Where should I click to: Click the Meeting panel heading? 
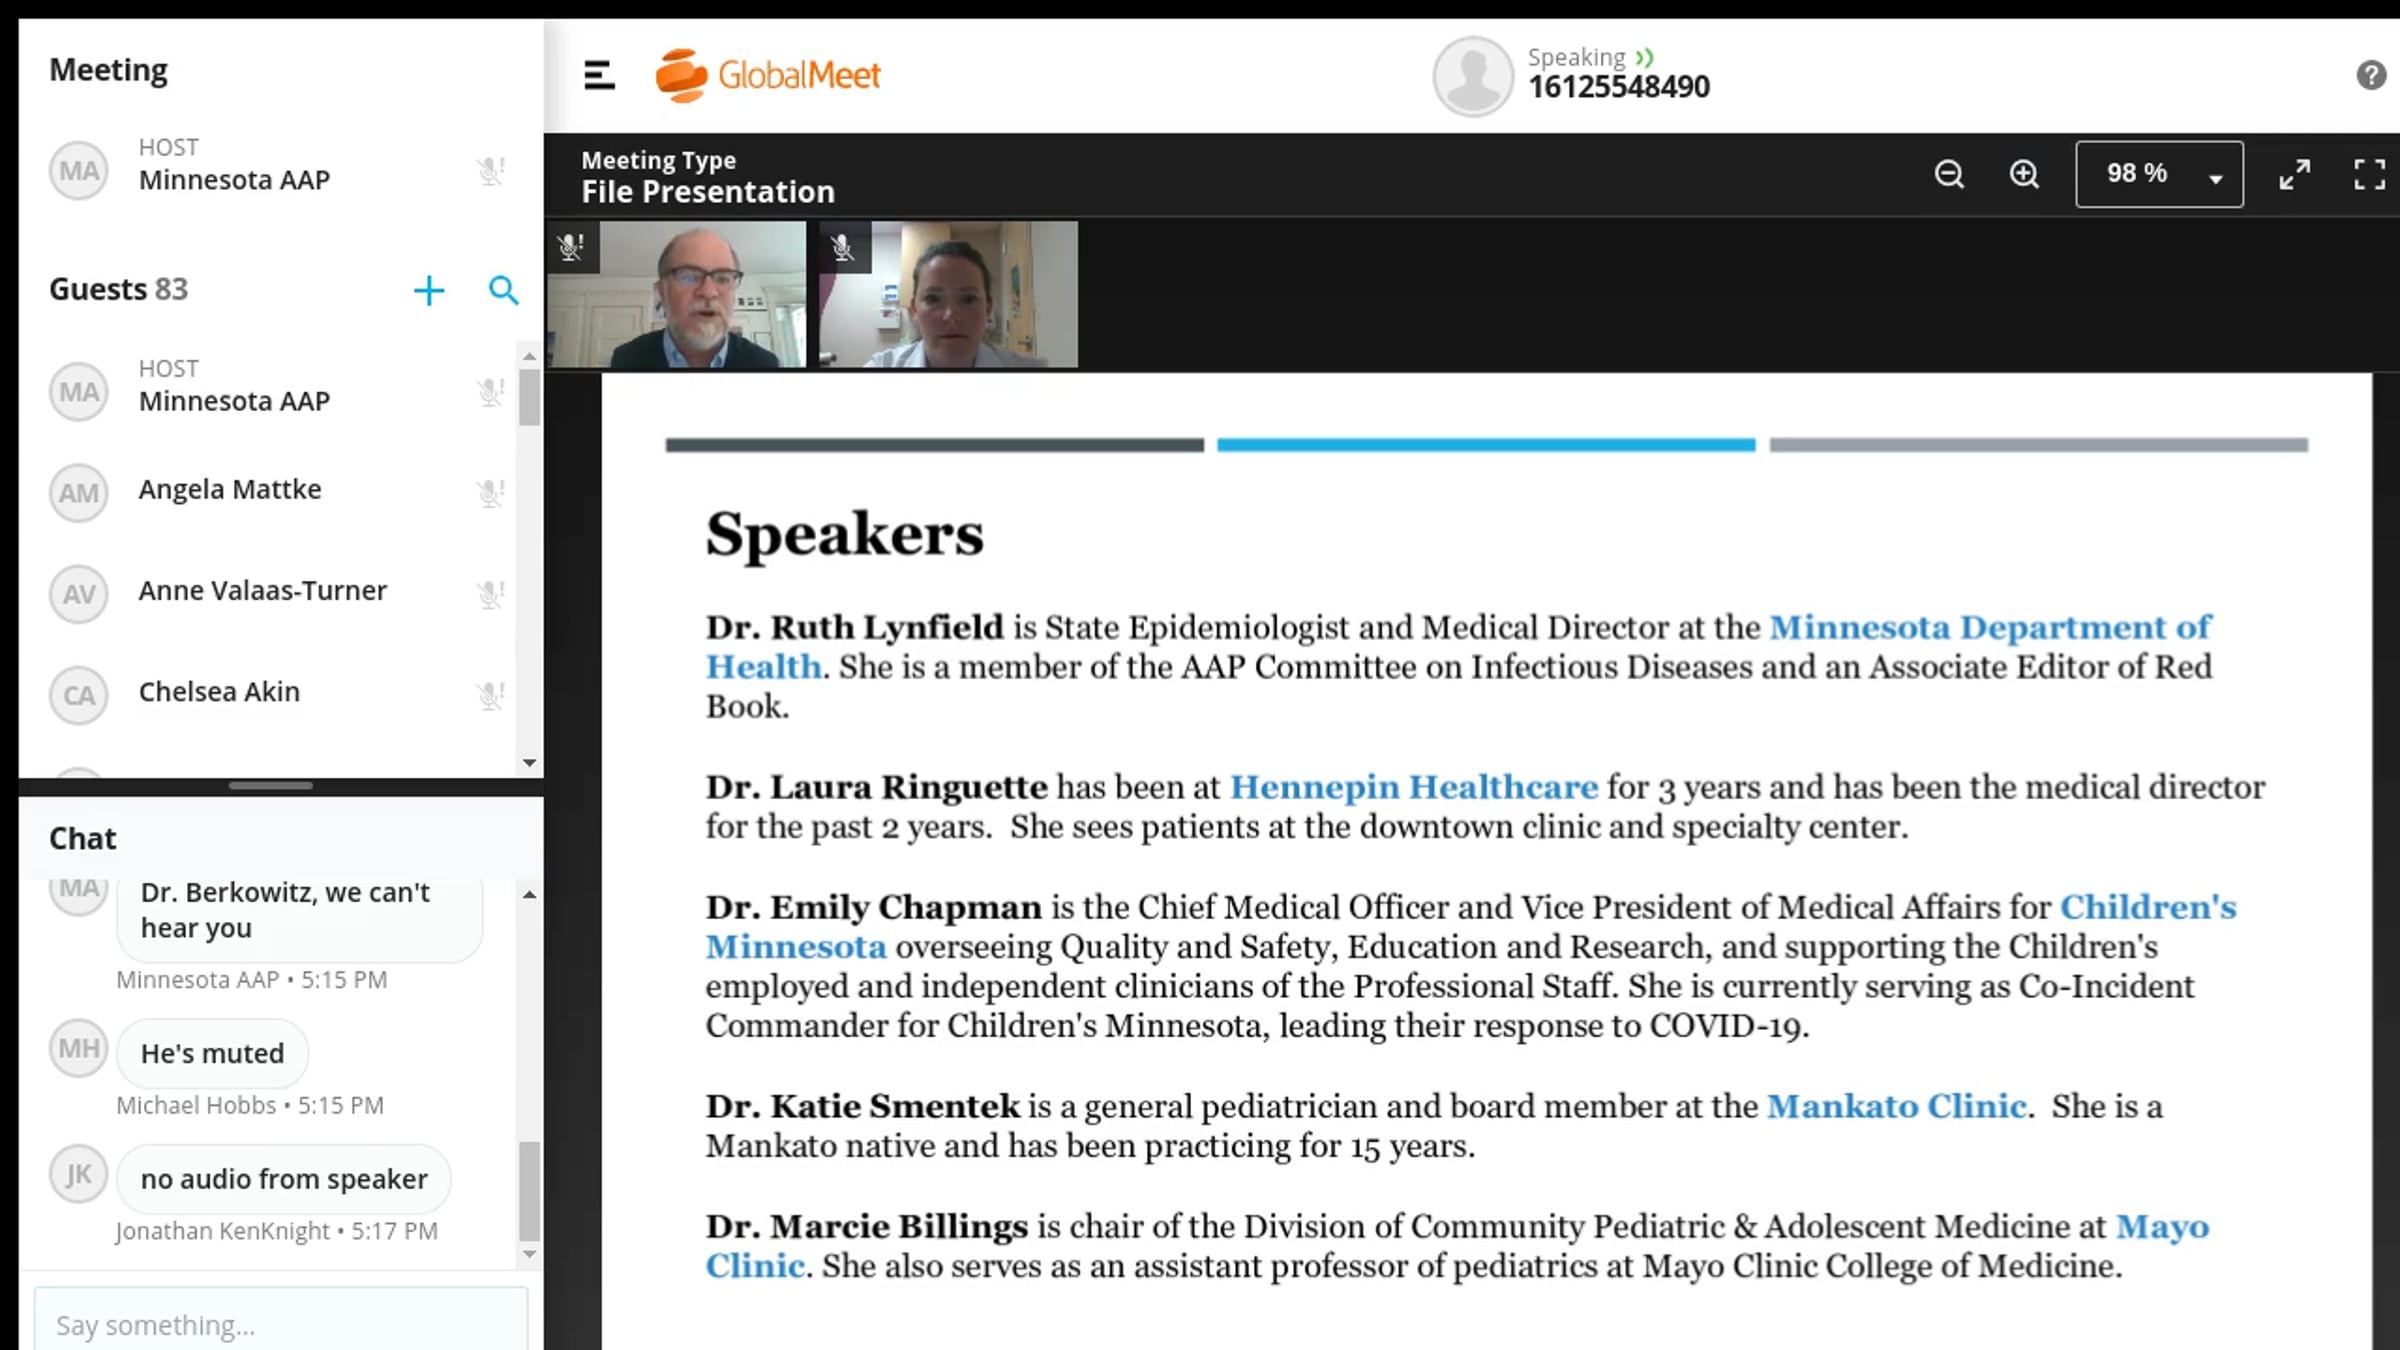point(108,70)
